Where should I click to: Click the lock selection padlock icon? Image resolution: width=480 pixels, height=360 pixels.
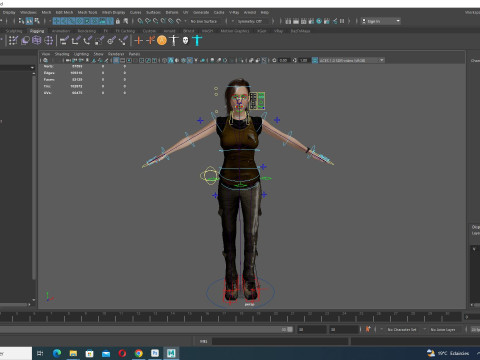pyautogui.click(x=118, y=21)
